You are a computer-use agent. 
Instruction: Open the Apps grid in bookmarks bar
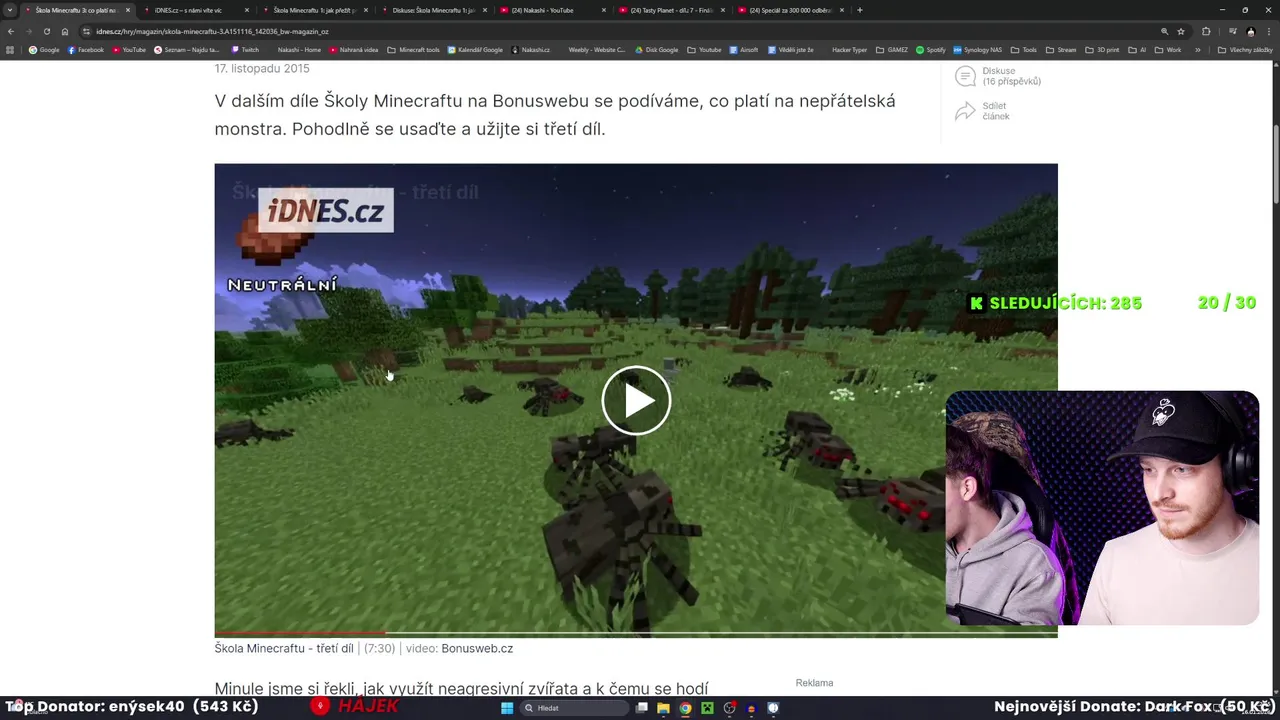(10, 49)
